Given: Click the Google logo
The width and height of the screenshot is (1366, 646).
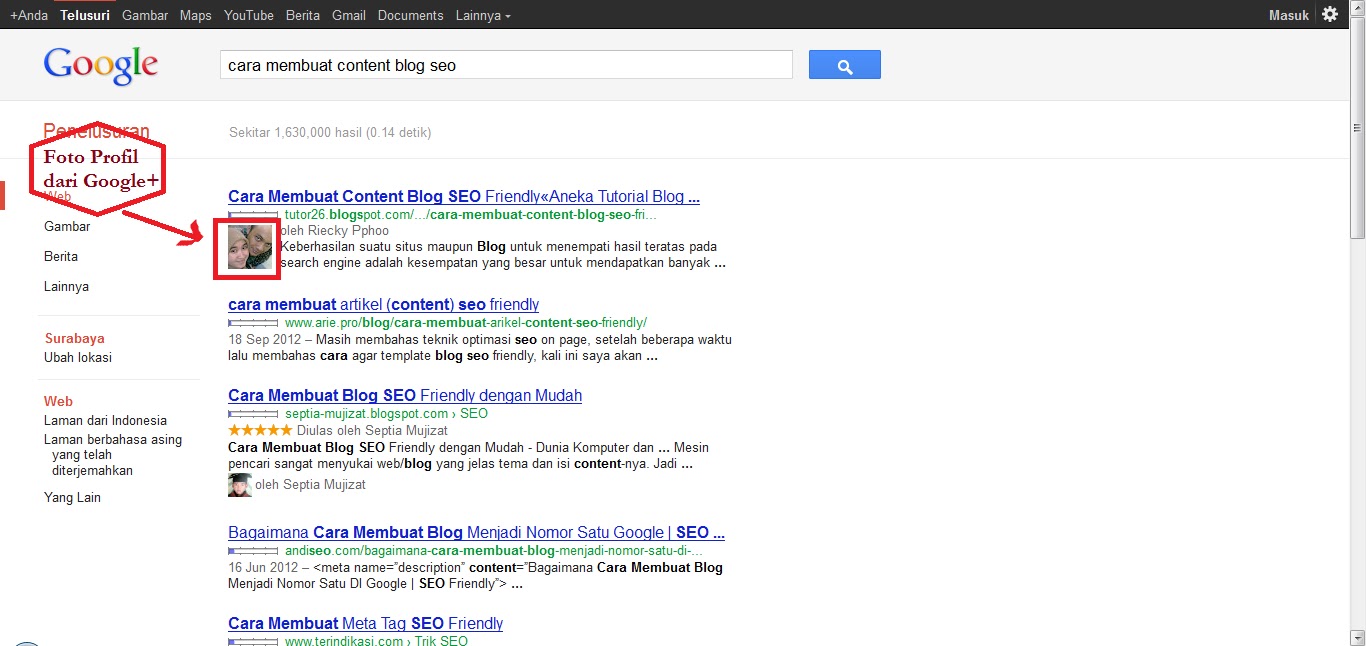Looking at the screenshot, I should click(x=100, y=66).
